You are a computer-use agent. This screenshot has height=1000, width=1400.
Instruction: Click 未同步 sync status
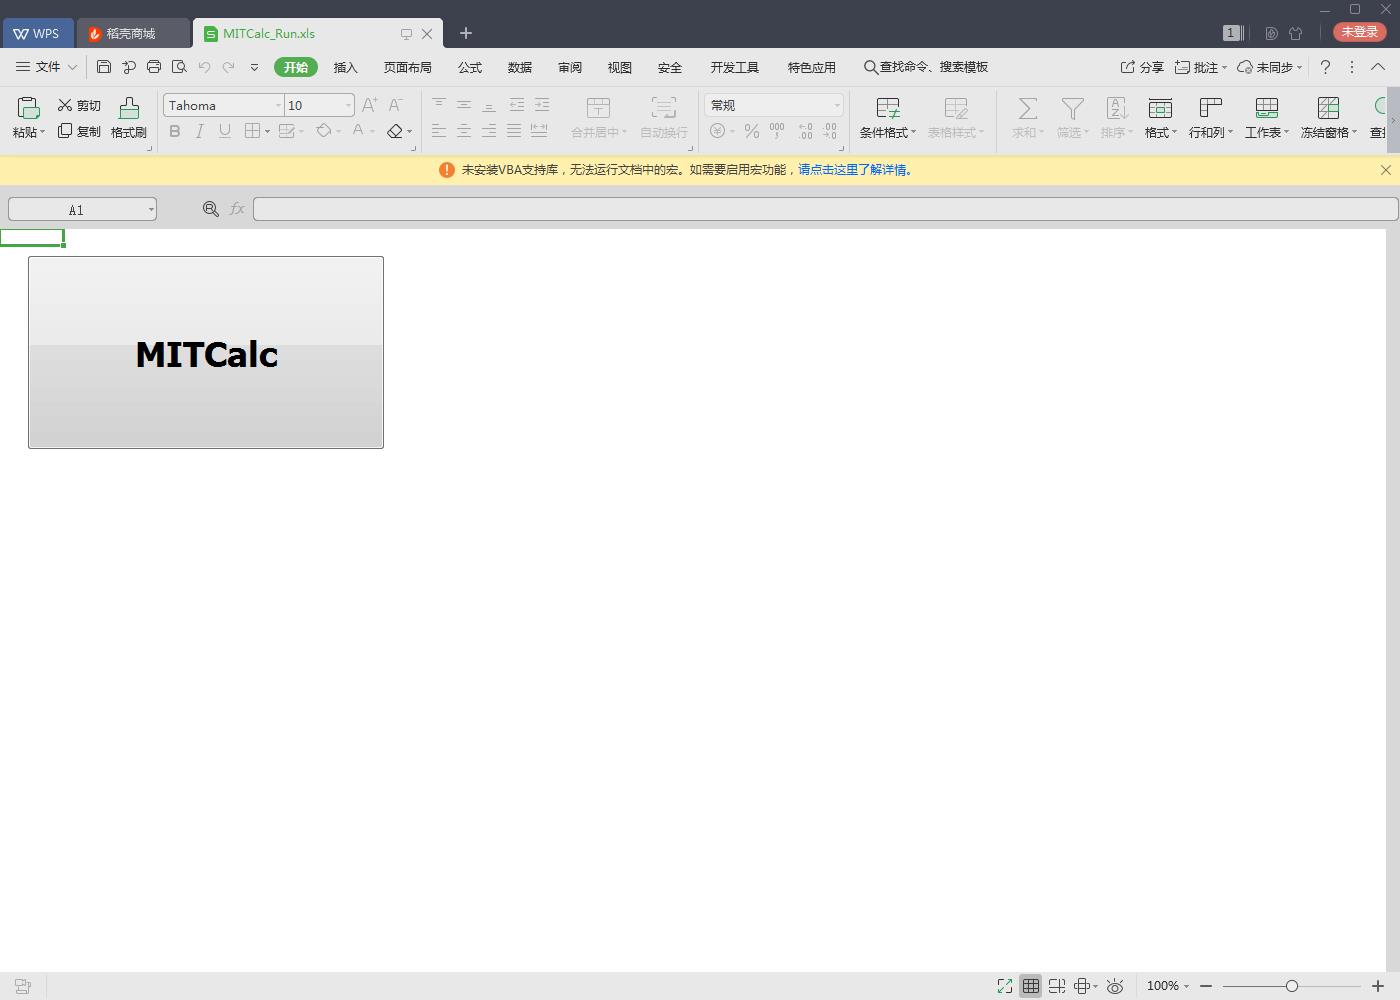pyautogui.click(x=1270, y=67)
